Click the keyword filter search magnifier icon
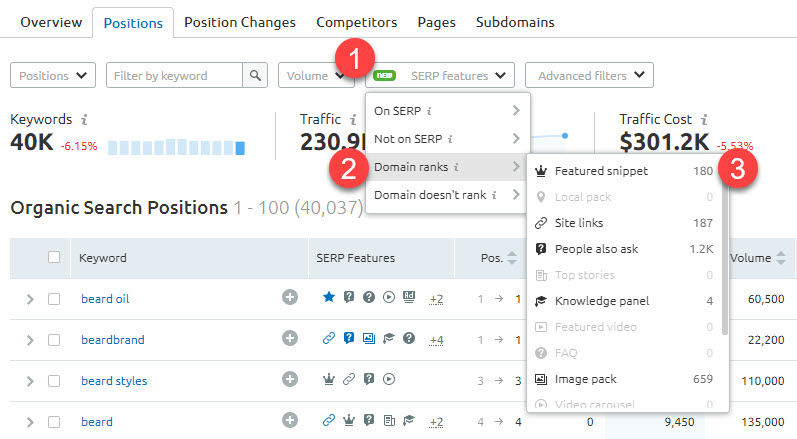797x439 pixels. pyautogui.click(x=257, y=75)
